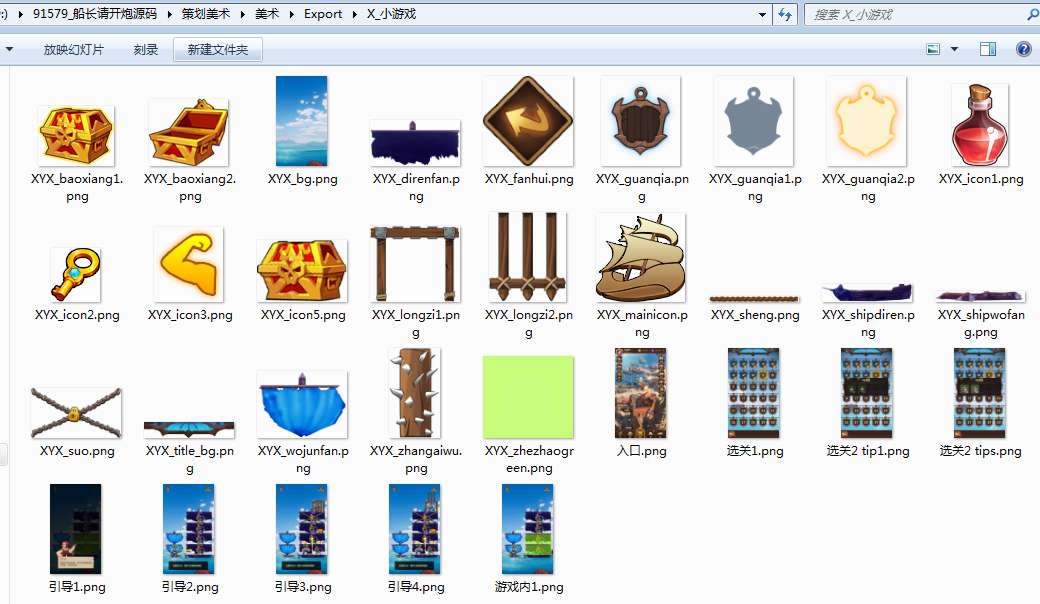
Task: Open the change view options dropdown arrow
Action: click(x=954, y=49)
